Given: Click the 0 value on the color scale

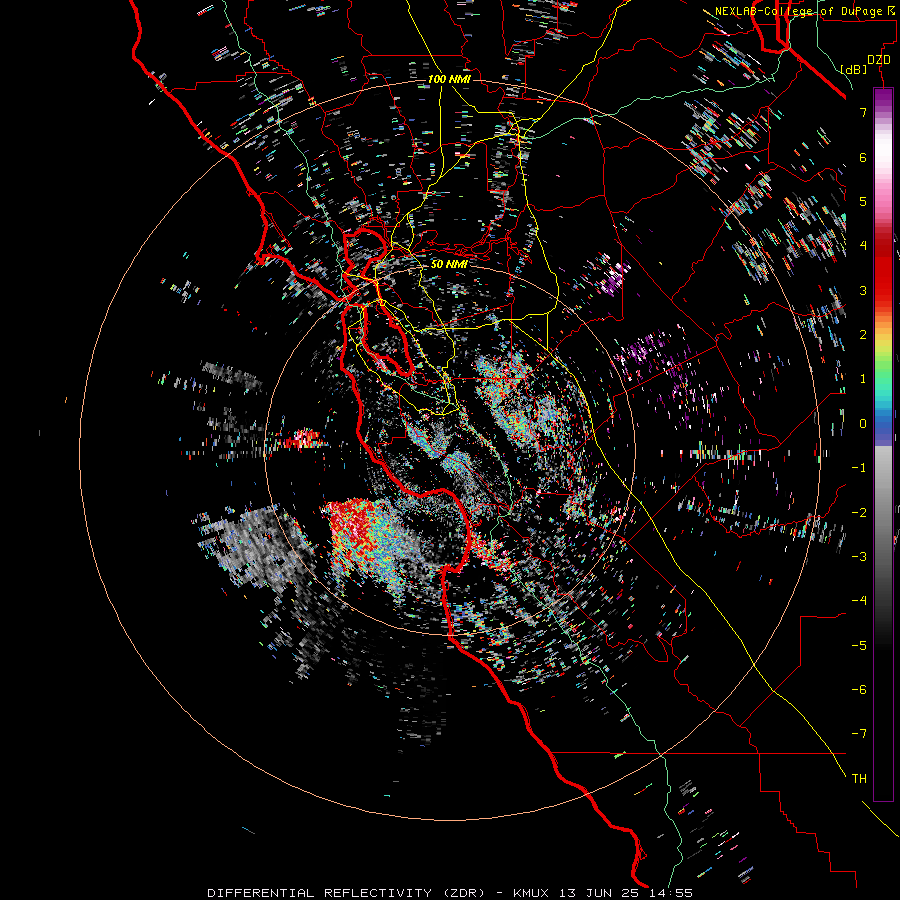Looking at the screenshot, I should (x=863, y=424).
